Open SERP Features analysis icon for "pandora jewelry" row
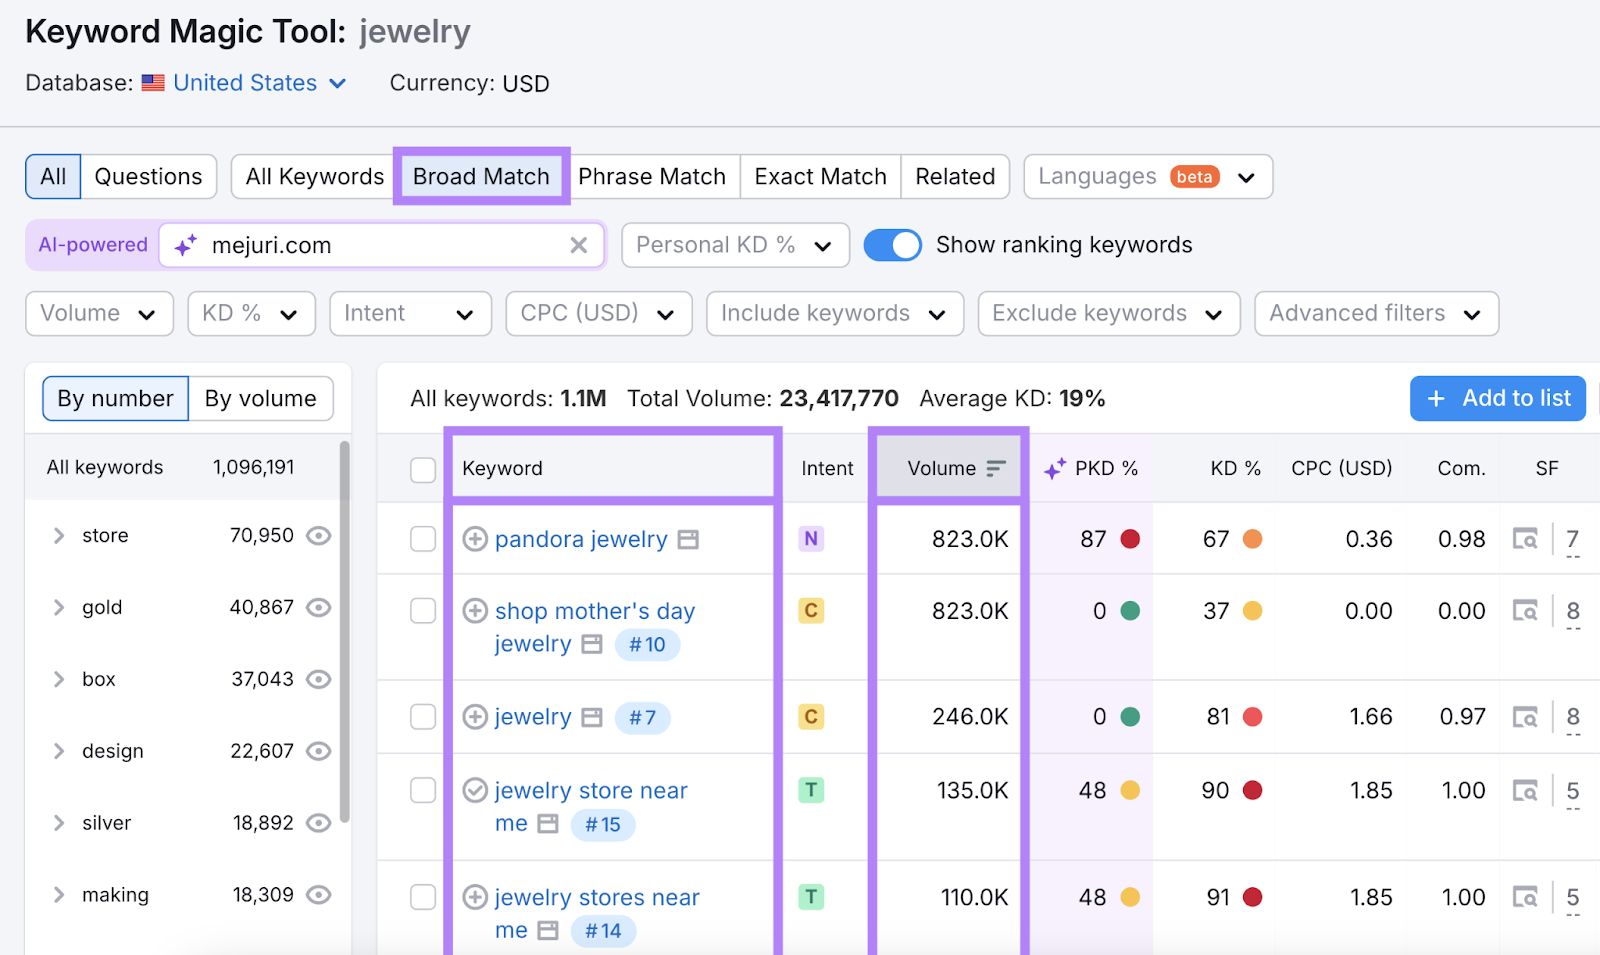This screenshot has width=1600, height=955. [1525, 539]
